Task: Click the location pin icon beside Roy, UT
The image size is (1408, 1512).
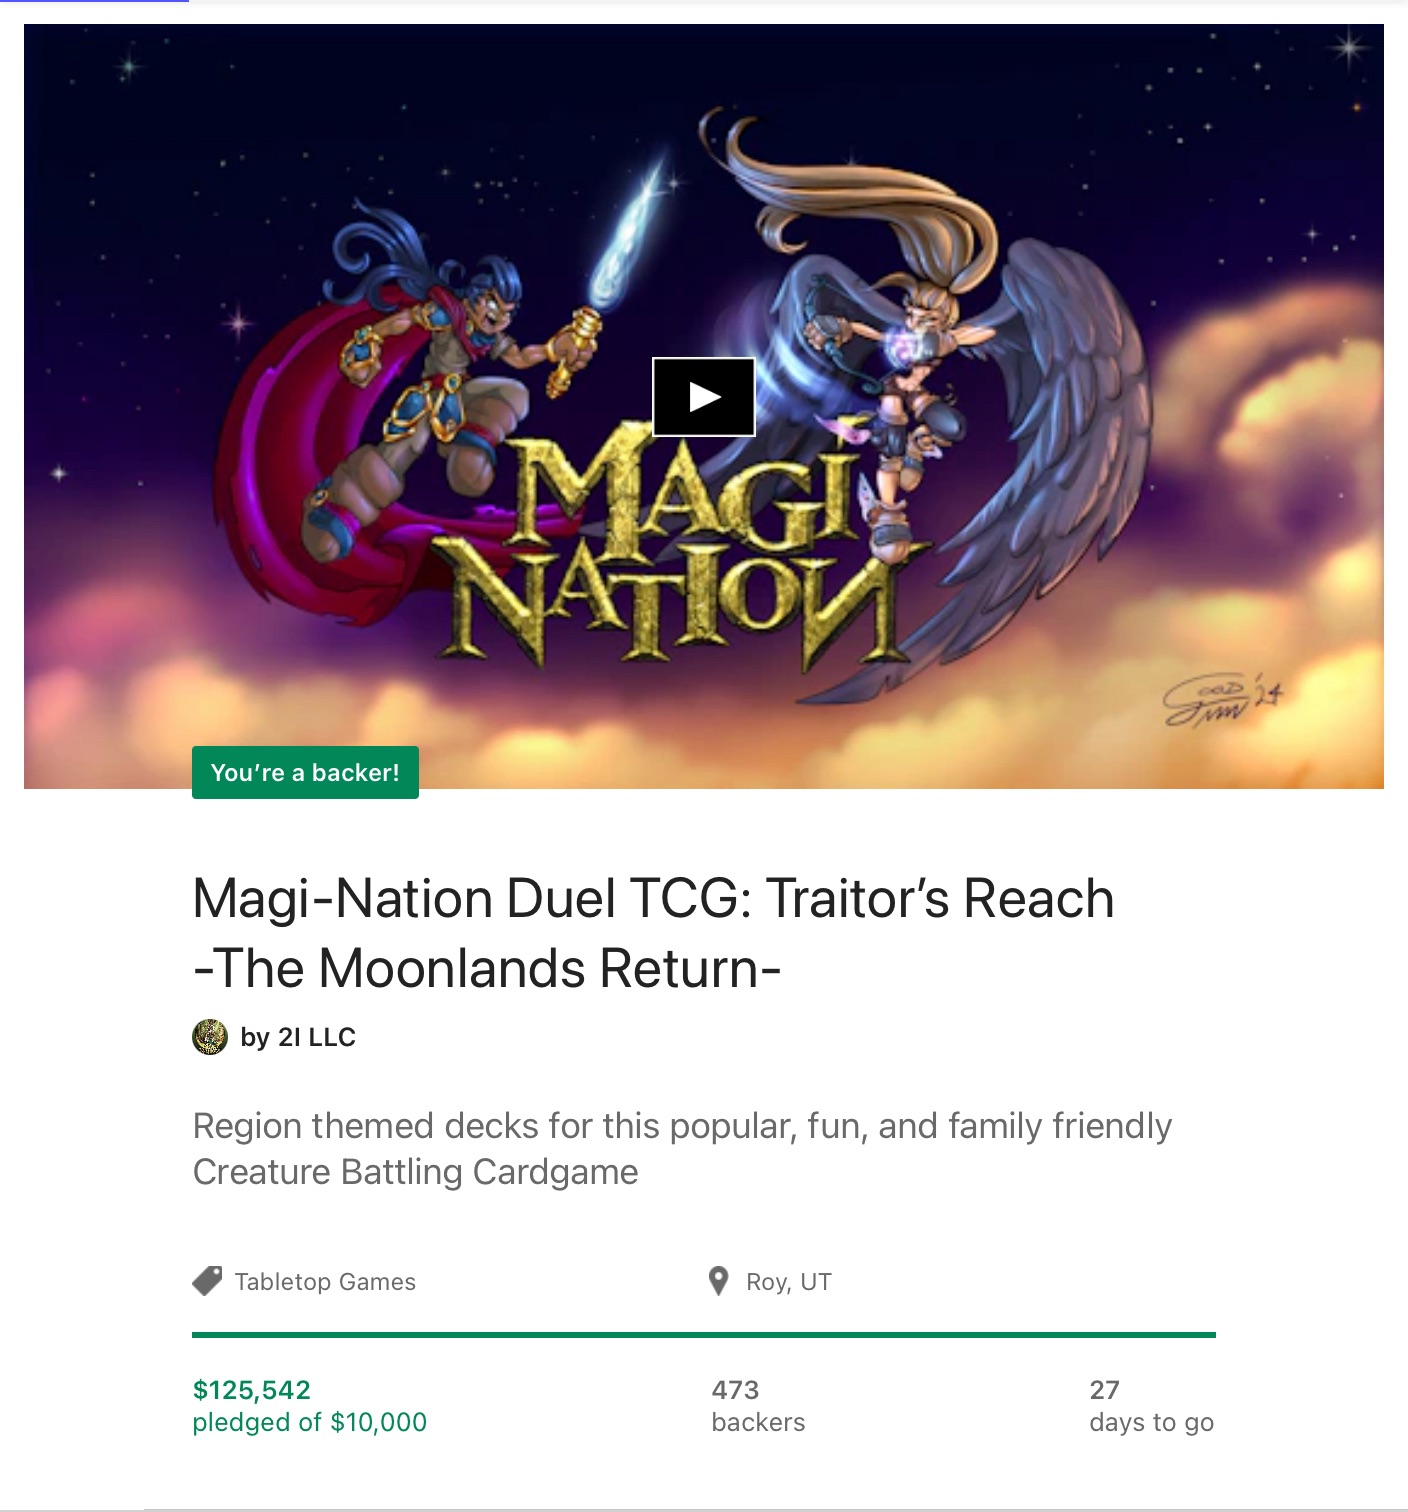Action: 718,1281
